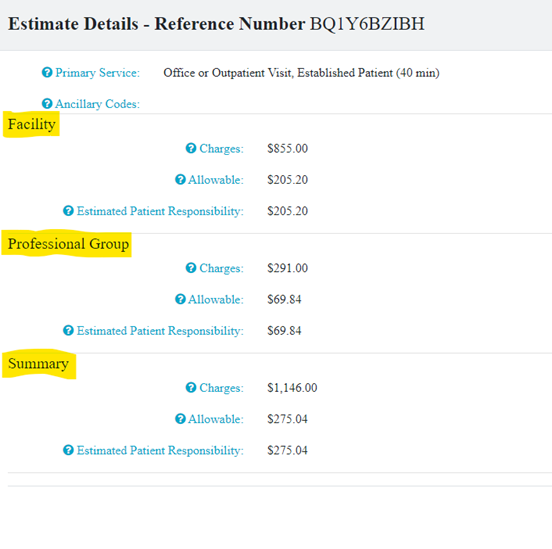Click the reference number BQ1Y6BZIBH
The width and height of the screenshot is (552, 549).
tap(367, 24)
